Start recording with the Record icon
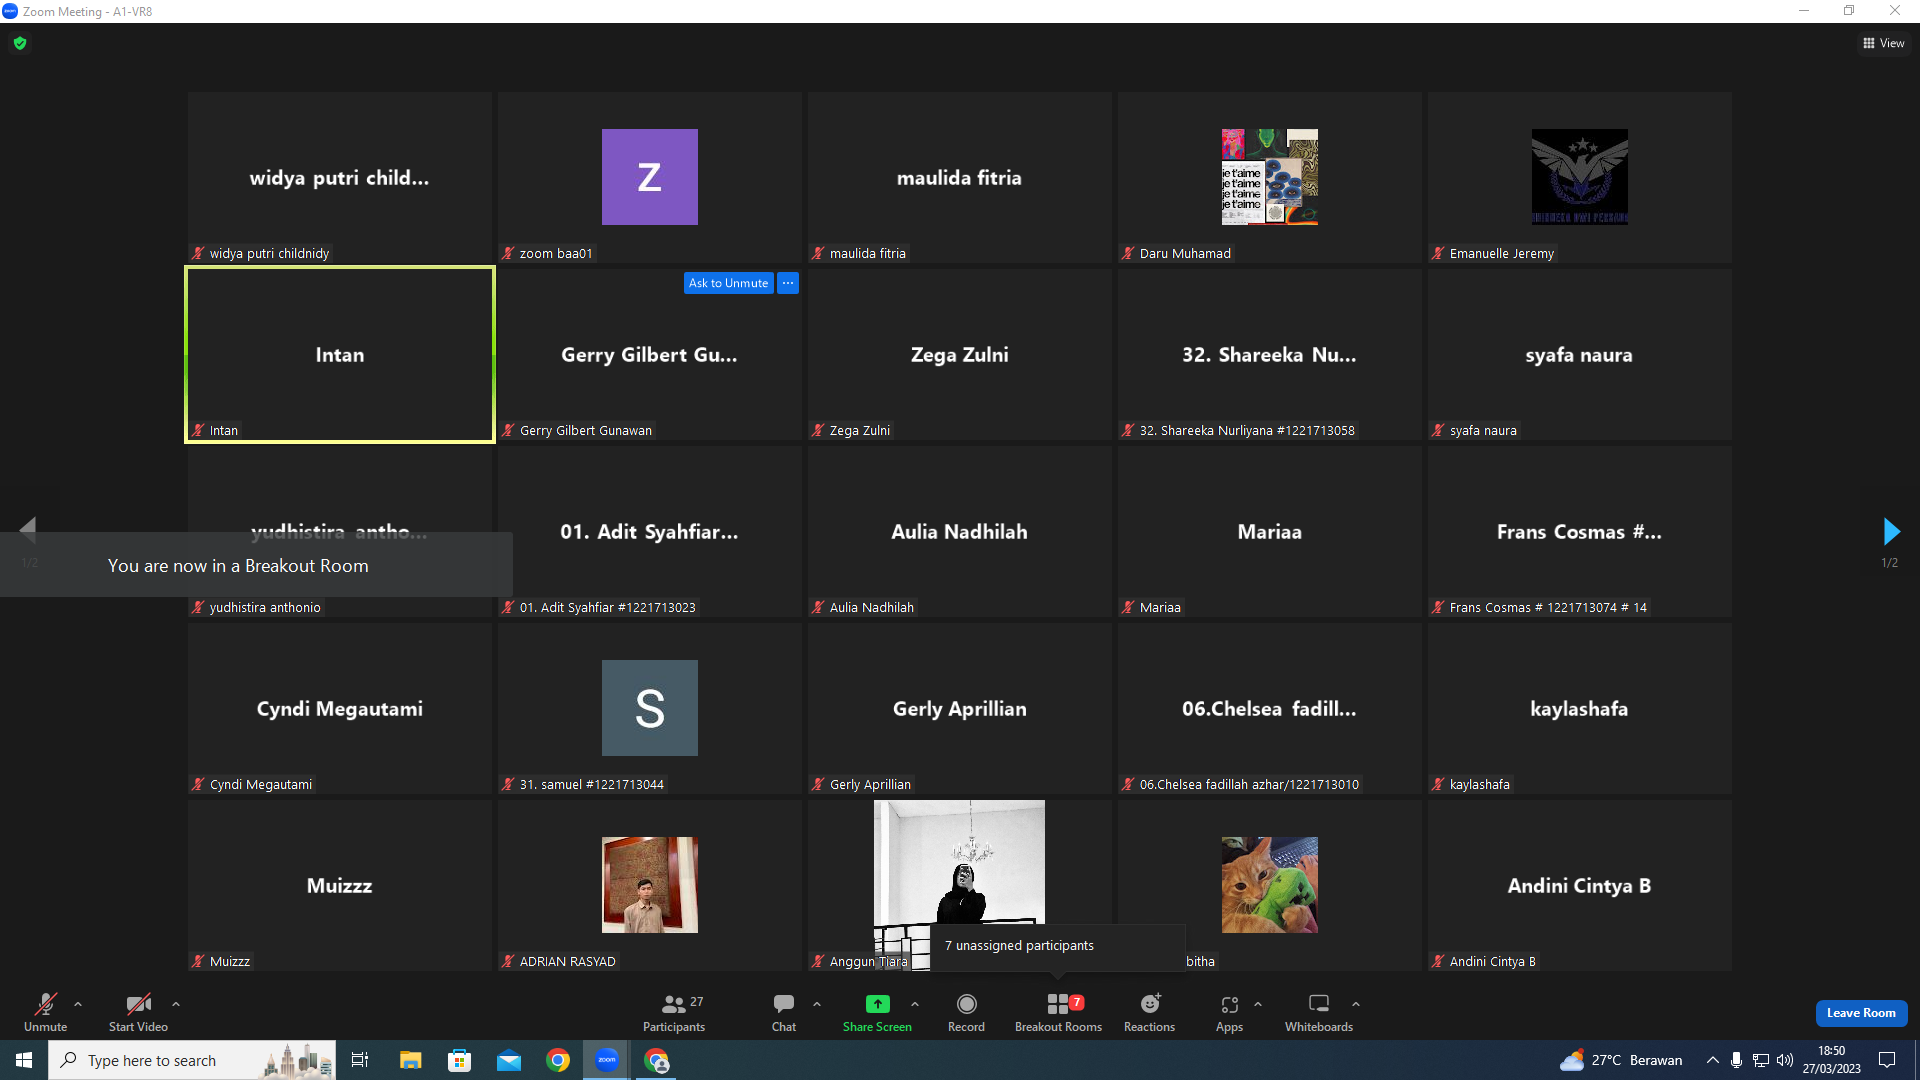Screen dimensions: 1920x1080 point(966,1004)
